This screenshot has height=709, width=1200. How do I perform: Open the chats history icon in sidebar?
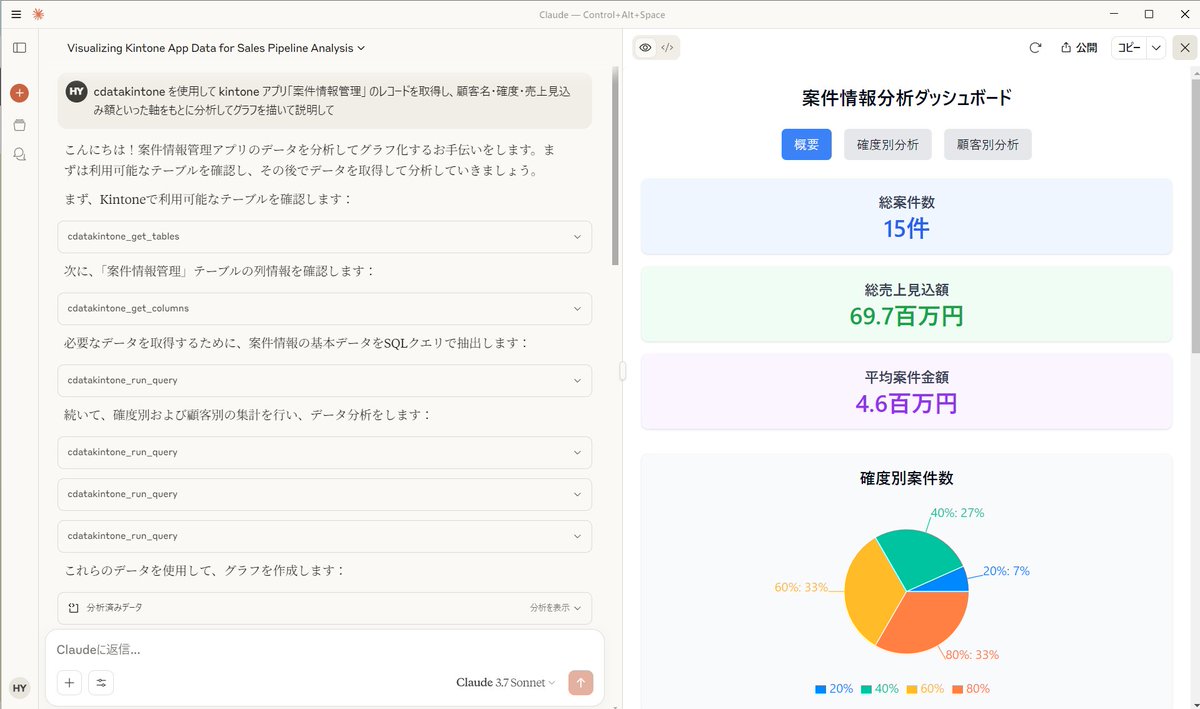point(19,154)
